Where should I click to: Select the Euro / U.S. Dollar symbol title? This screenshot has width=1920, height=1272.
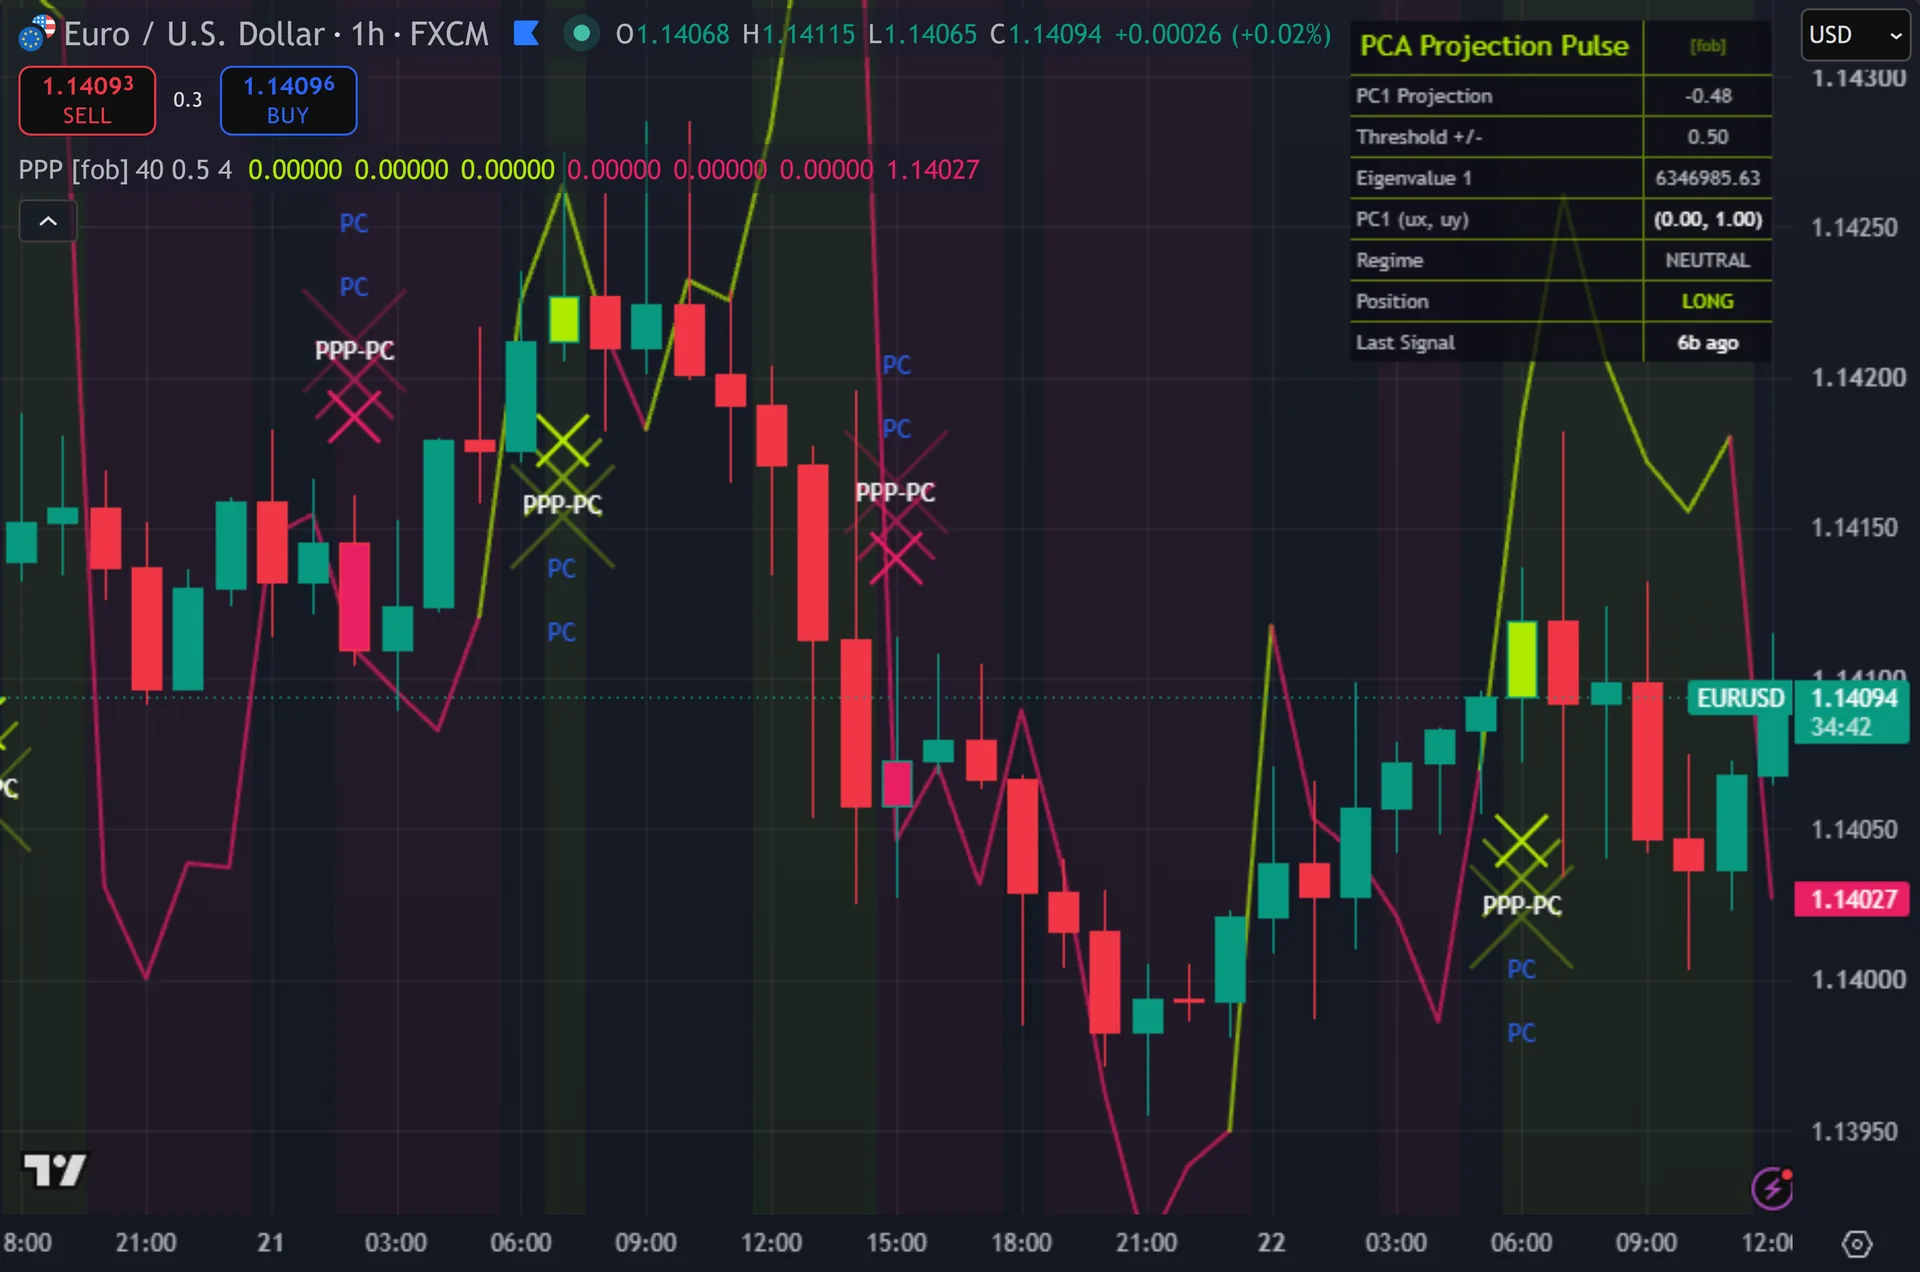(194, 34)
